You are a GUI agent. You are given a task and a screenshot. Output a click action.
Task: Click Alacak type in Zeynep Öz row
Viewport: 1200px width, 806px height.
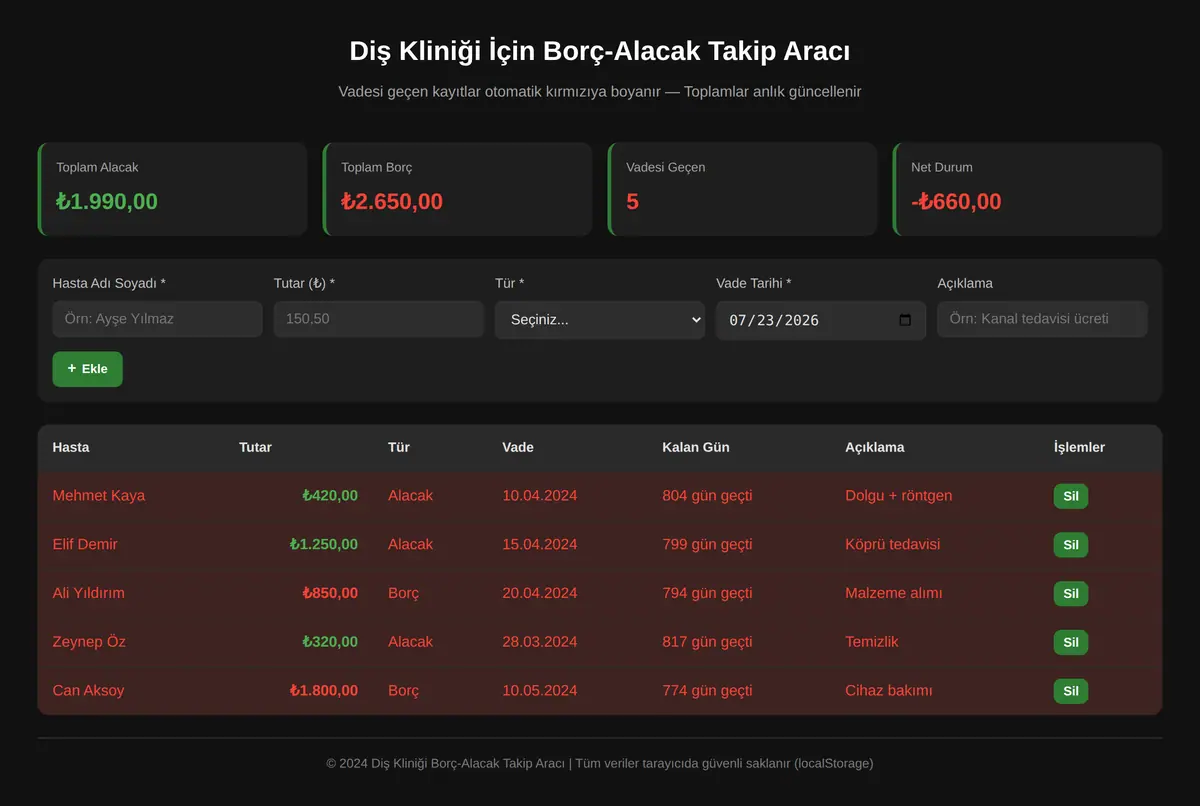point(411,641)
